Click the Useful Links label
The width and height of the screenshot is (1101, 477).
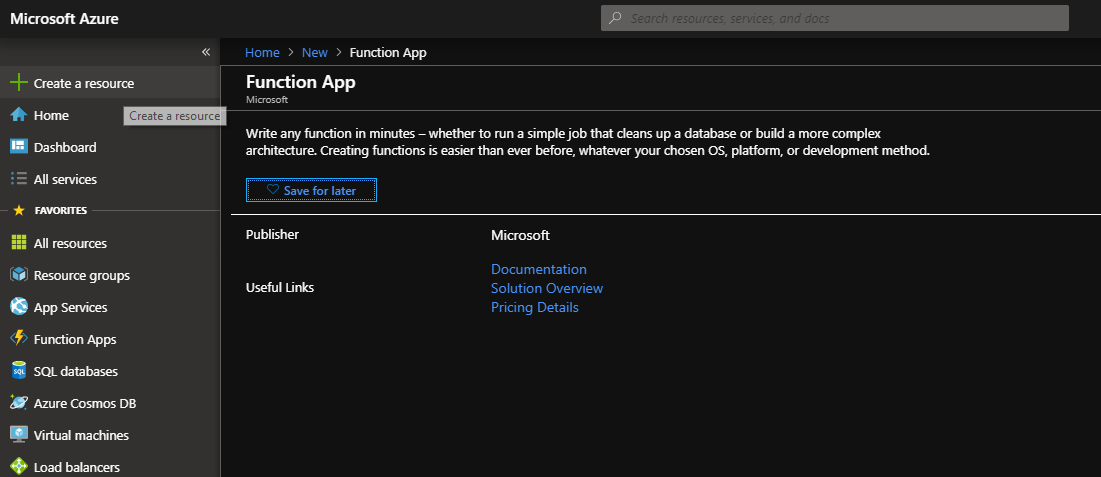(280, 287)
